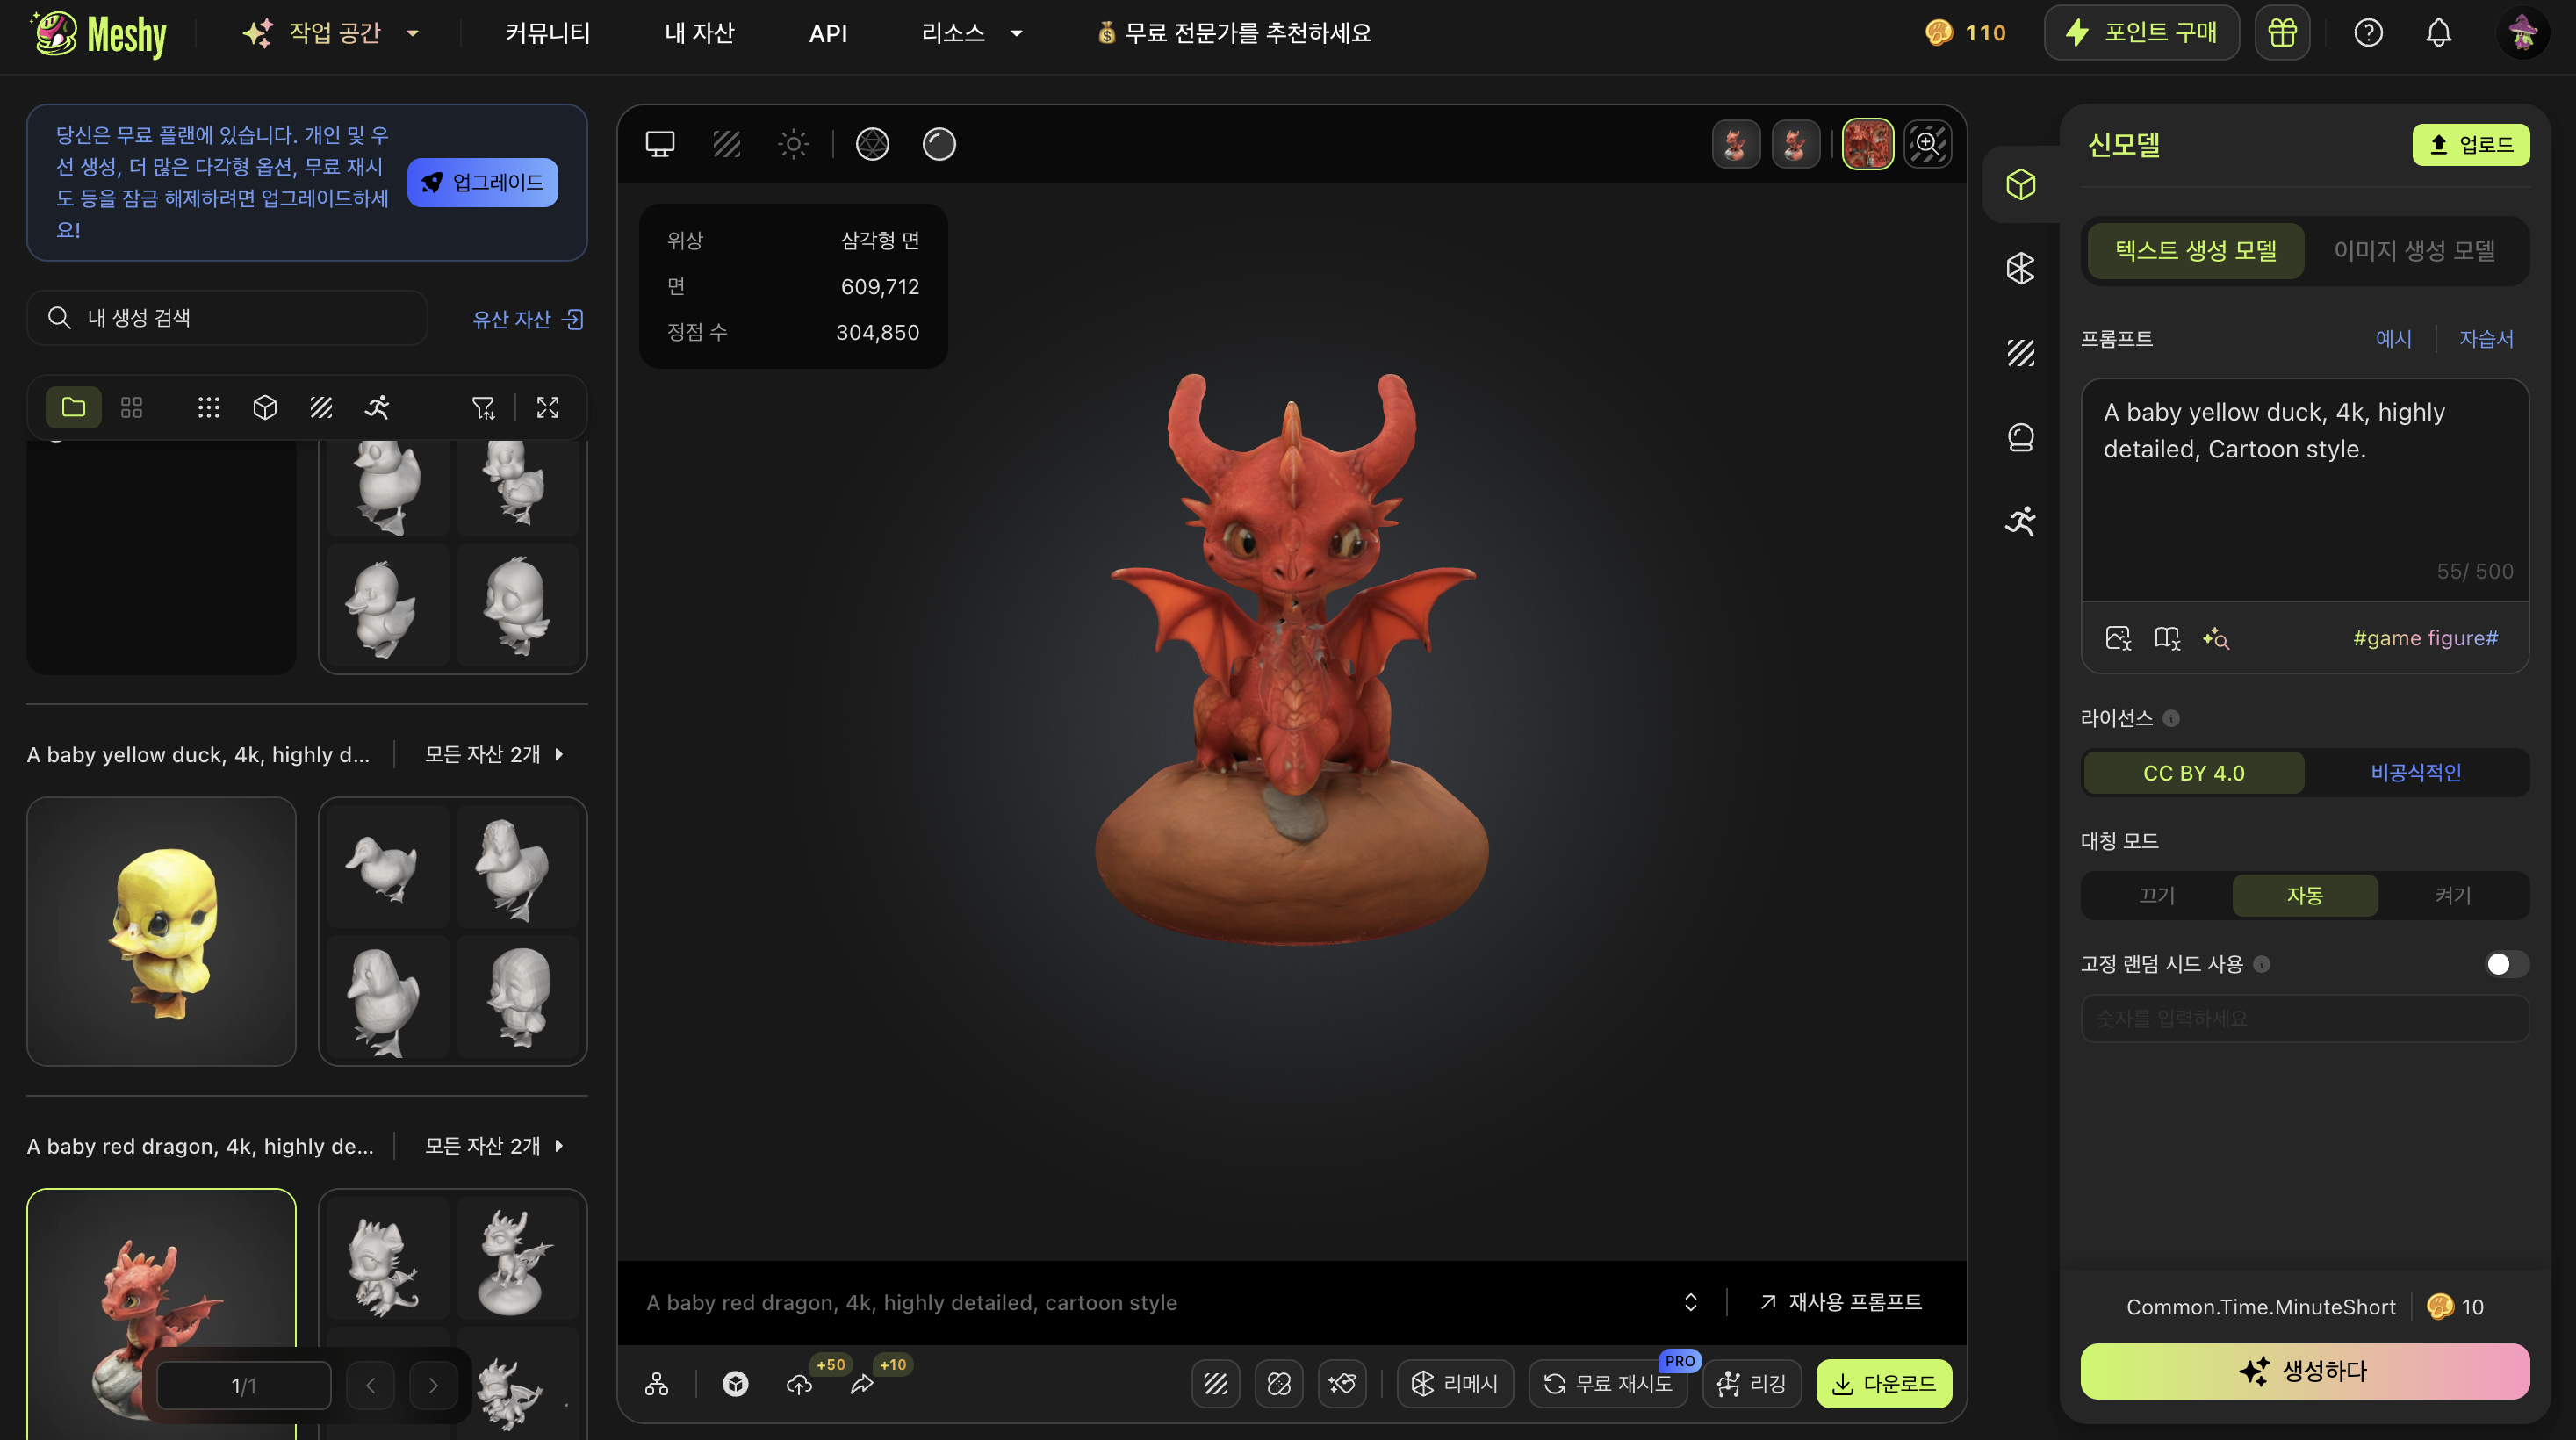Expand 모든 자산 2개 for red dragon
2576x1440 pixels.
tap(494, 1146)
